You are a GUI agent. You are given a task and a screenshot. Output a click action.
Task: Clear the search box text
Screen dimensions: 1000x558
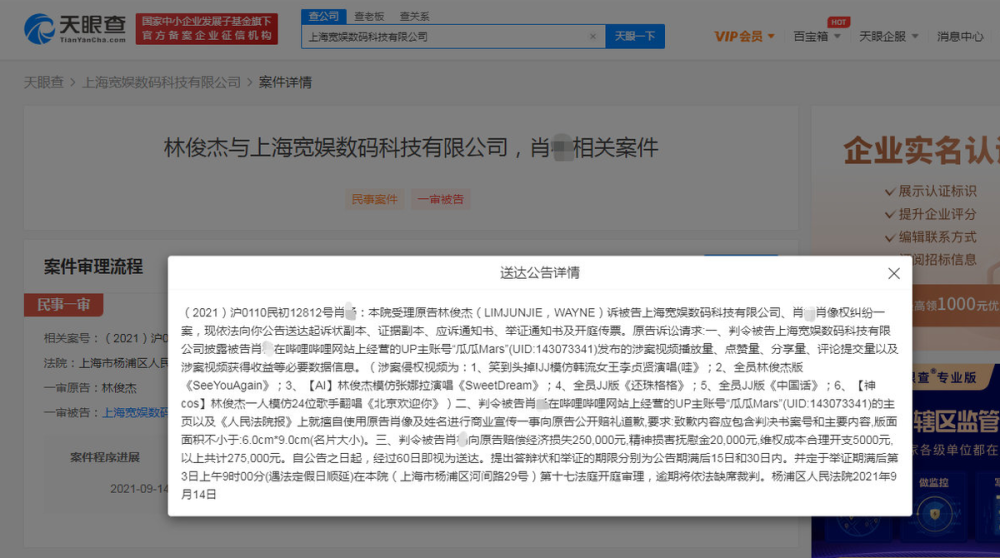592,36
